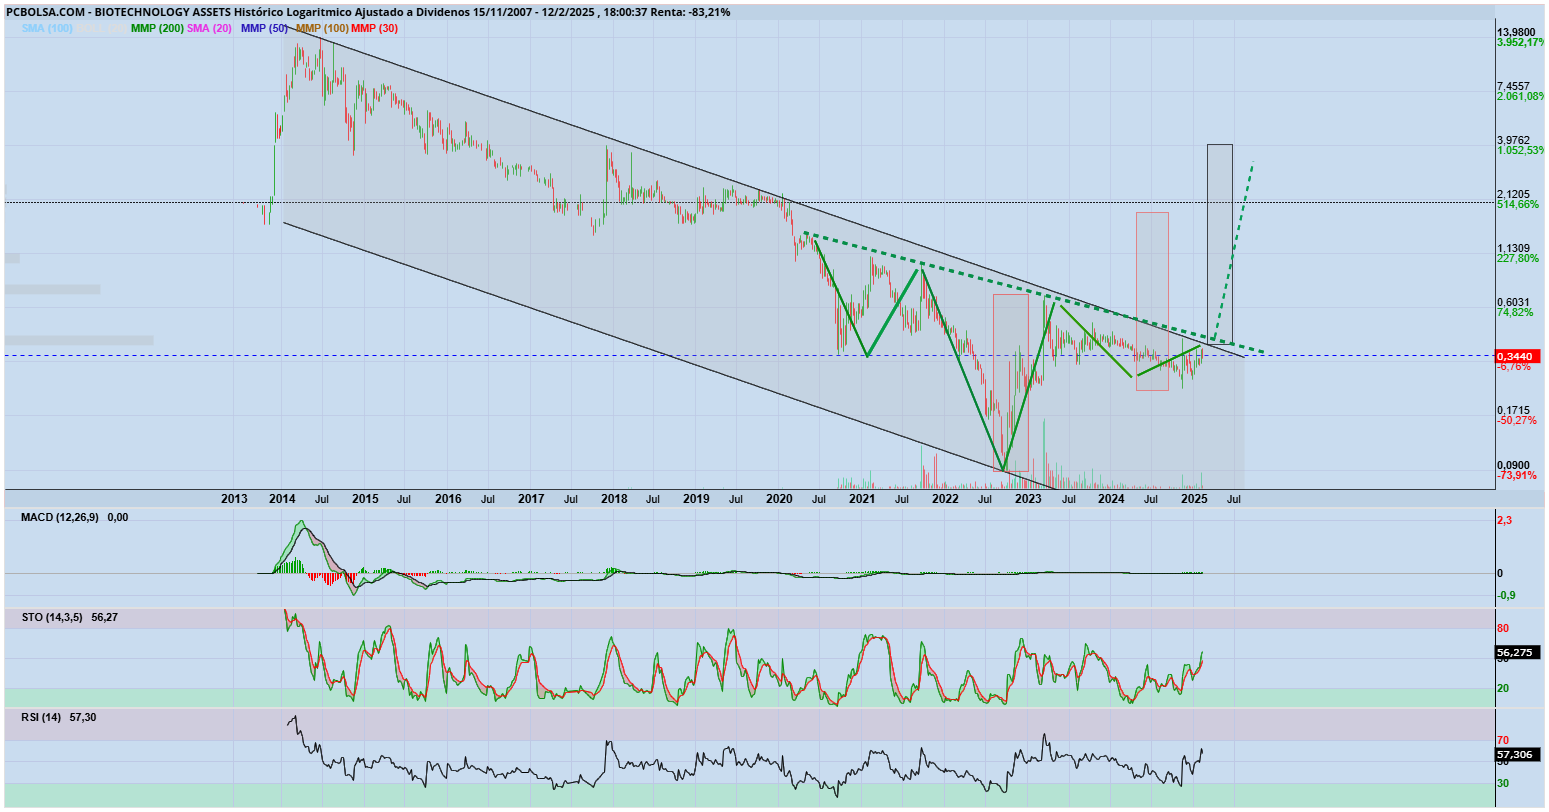This screenshot has width=1549, height=812.
Task: Click the RSI (14) indicator label
Action: (41, 717)
